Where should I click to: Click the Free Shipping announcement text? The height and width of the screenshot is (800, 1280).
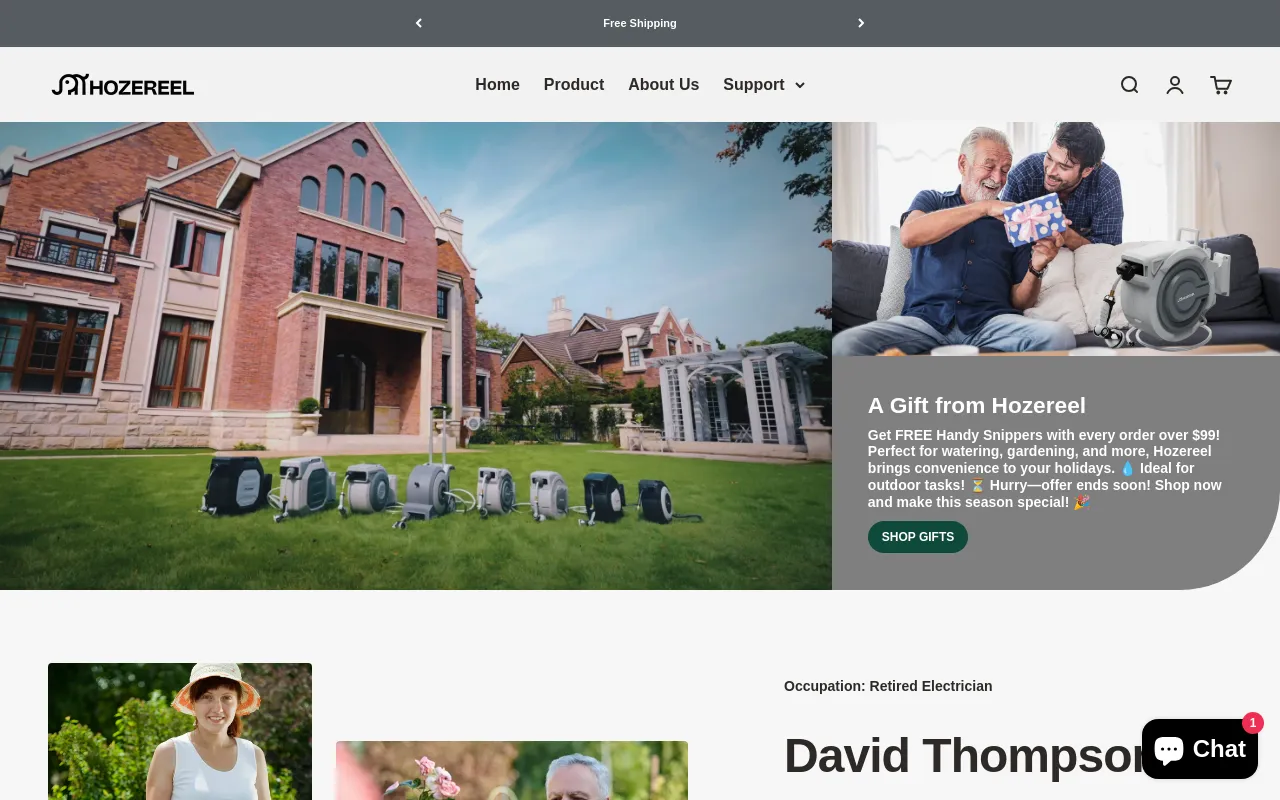click(x=639, y=23)
